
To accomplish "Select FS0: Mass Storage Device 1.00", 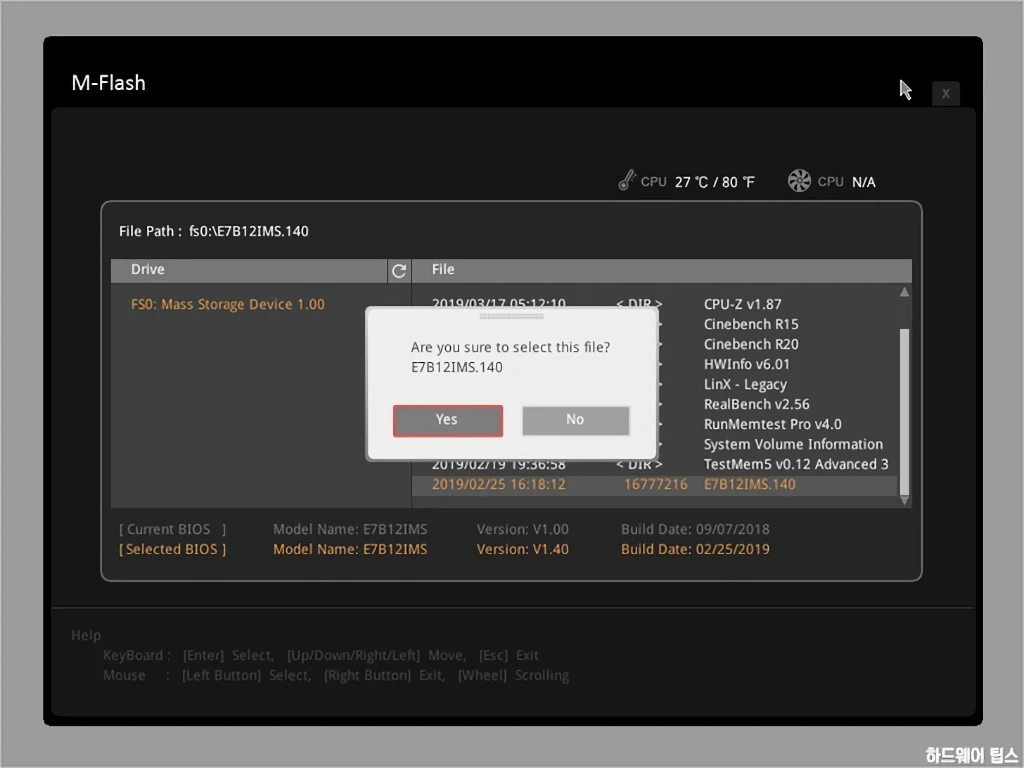I will pyautogui.click(x=228, y=304).
